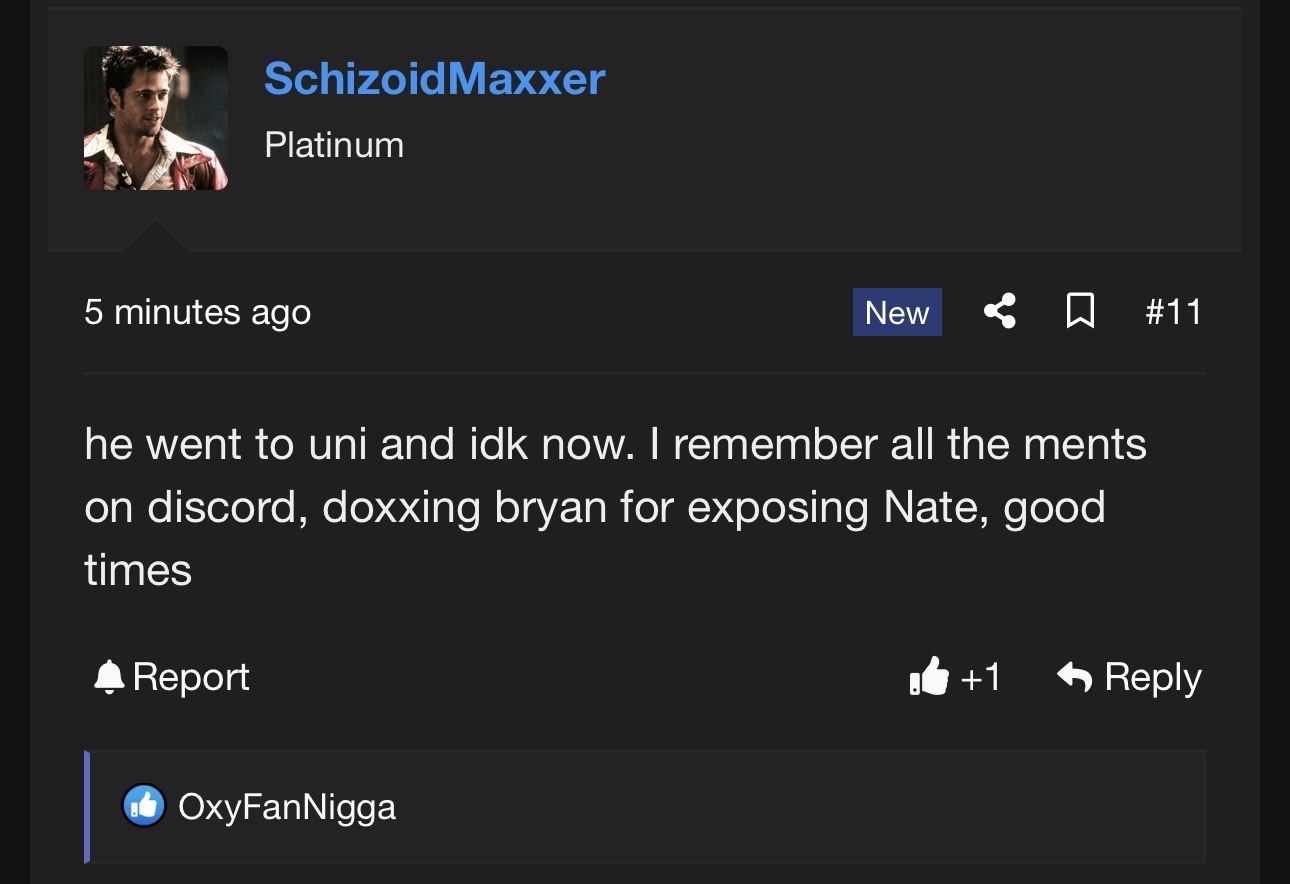Viewport: 1290px width, 884px height.
Task: Click the Platinum user rank label
Action: (334, 145)
